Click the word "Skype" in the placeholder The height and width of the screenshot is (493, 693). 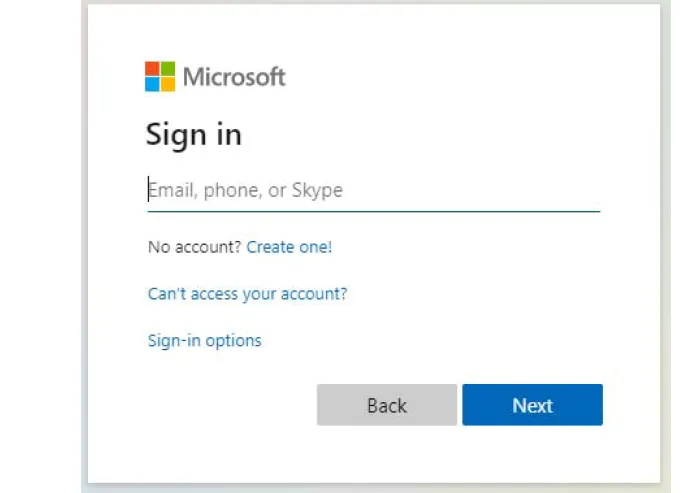click(317, 190)
